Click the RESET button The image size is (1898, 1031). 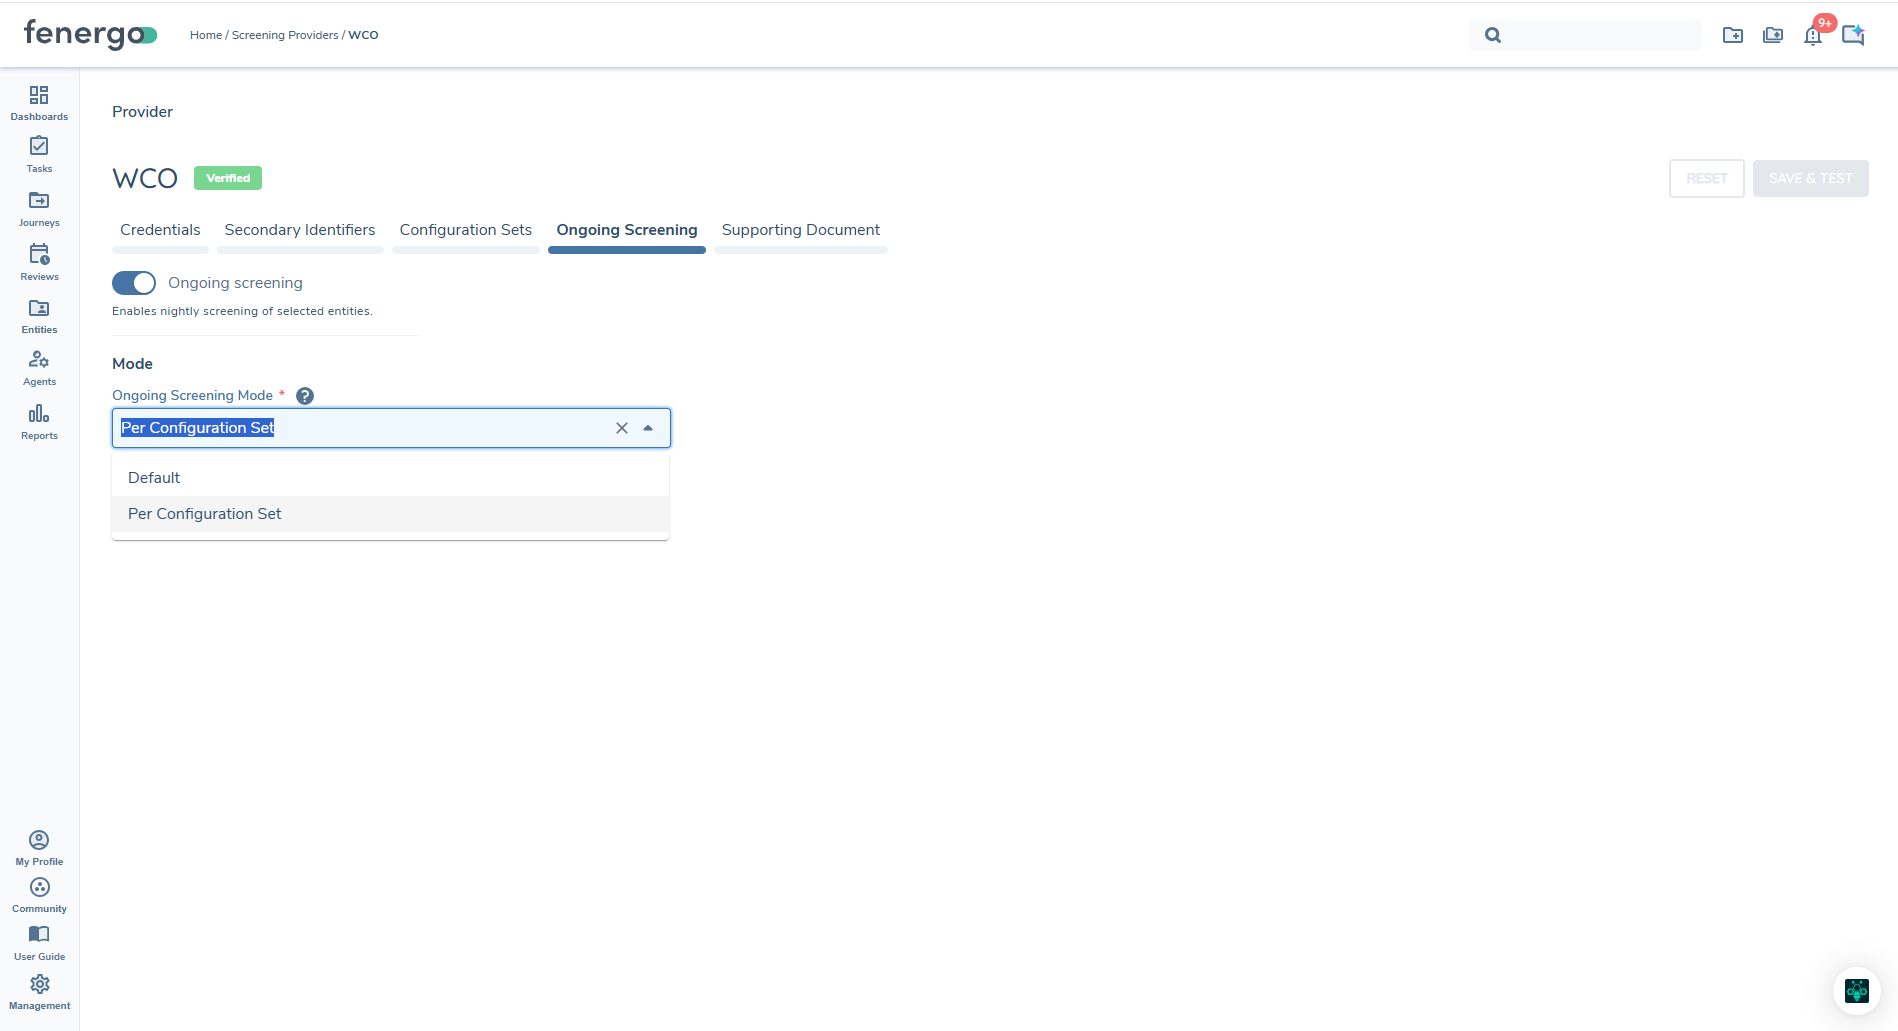1707,178
